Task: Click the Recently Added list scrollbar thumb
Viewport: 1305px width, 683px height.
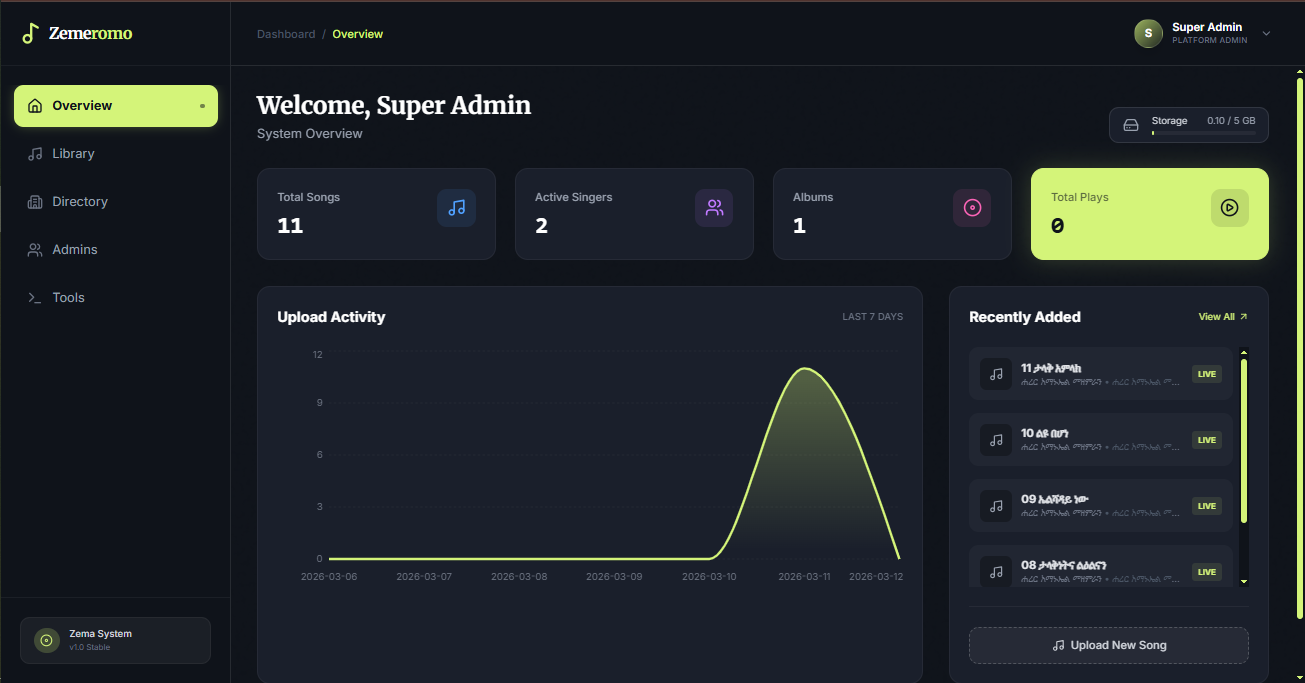Action: click(1244, 440)
